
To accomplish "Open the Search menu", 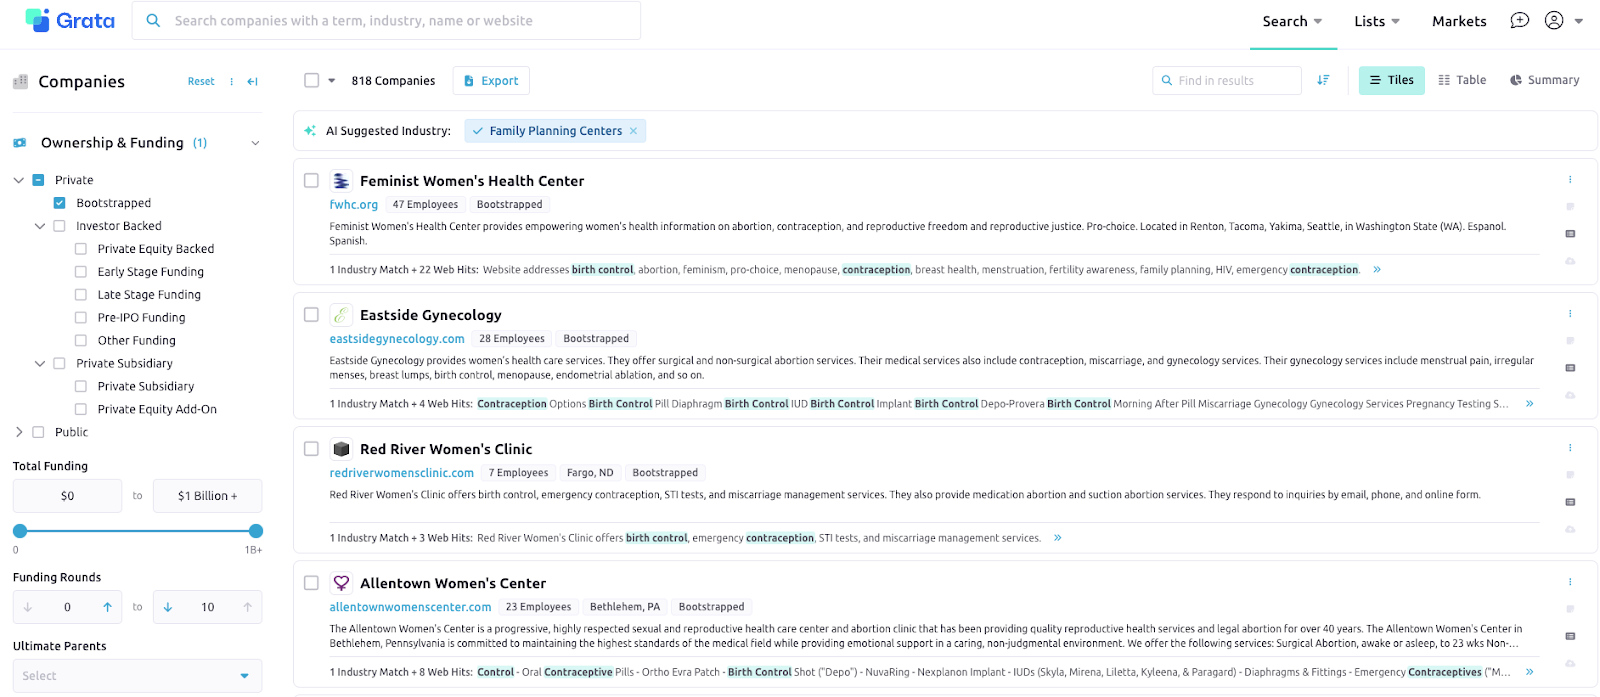I will point(1293,21).
